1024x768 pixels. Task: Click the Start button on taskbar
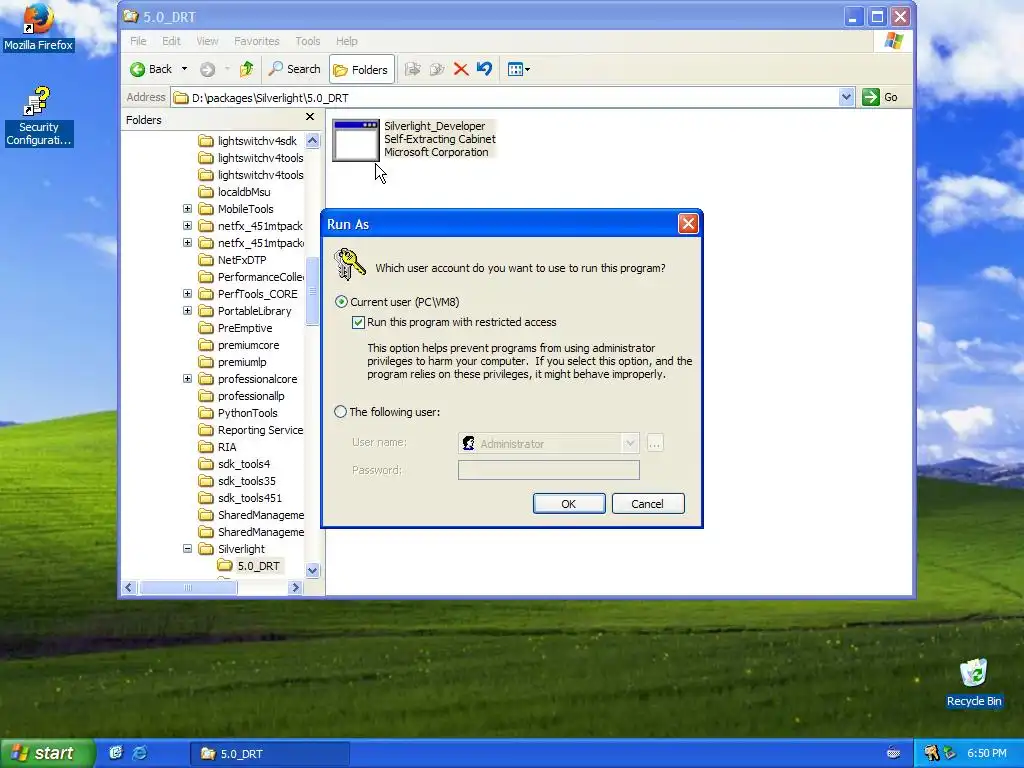click(x=47, y=754)
